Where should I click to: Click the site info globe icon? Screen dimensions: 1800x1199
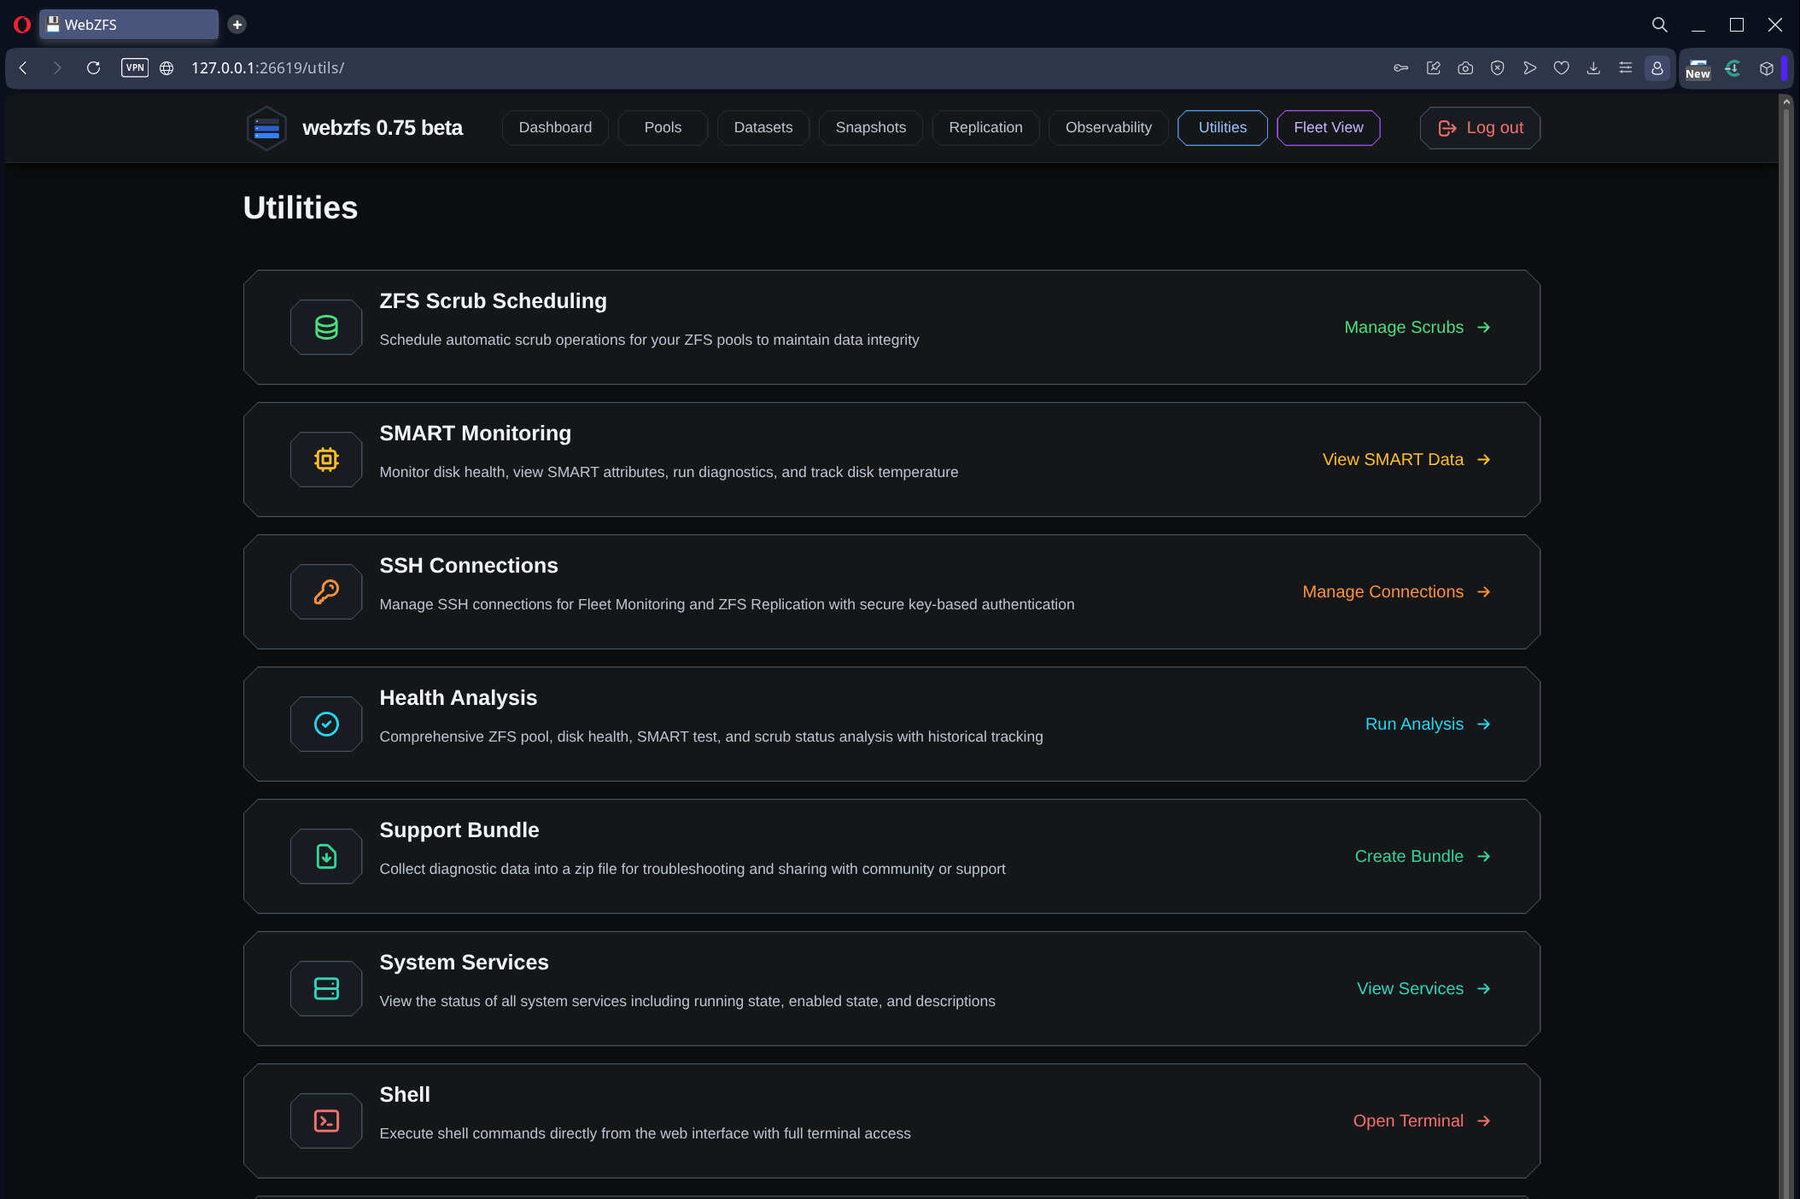[167, 68]
